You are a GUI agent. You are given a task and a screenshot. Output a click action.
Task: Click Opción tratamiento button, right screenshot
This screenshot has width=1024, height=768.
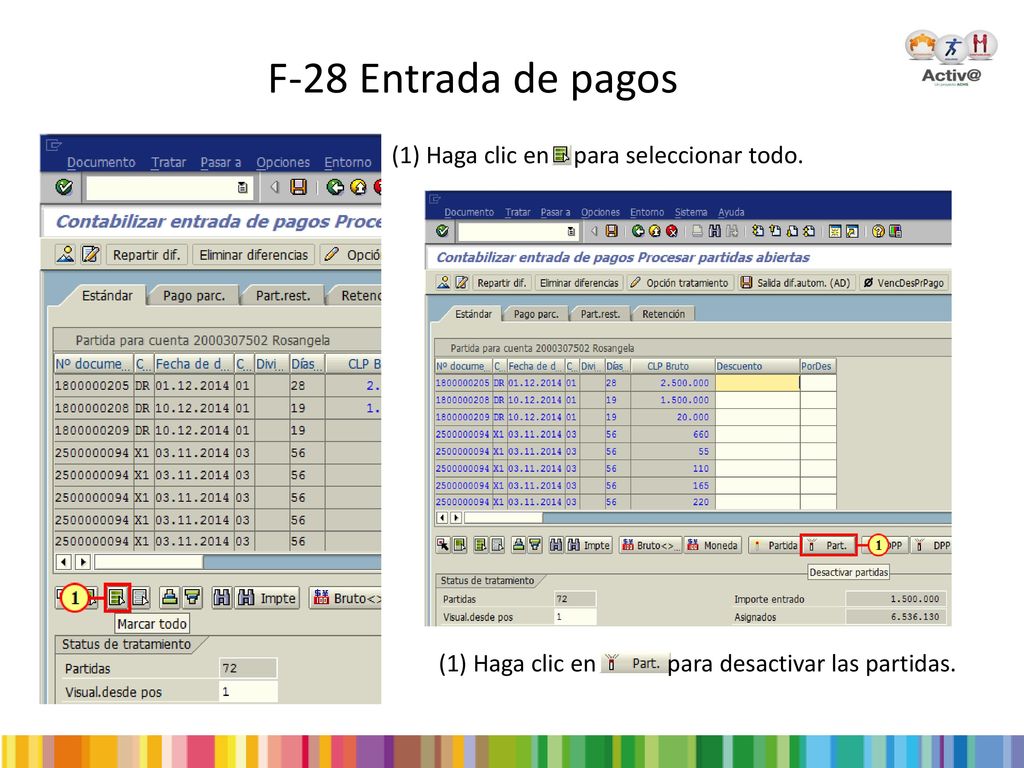coord(680,283)
